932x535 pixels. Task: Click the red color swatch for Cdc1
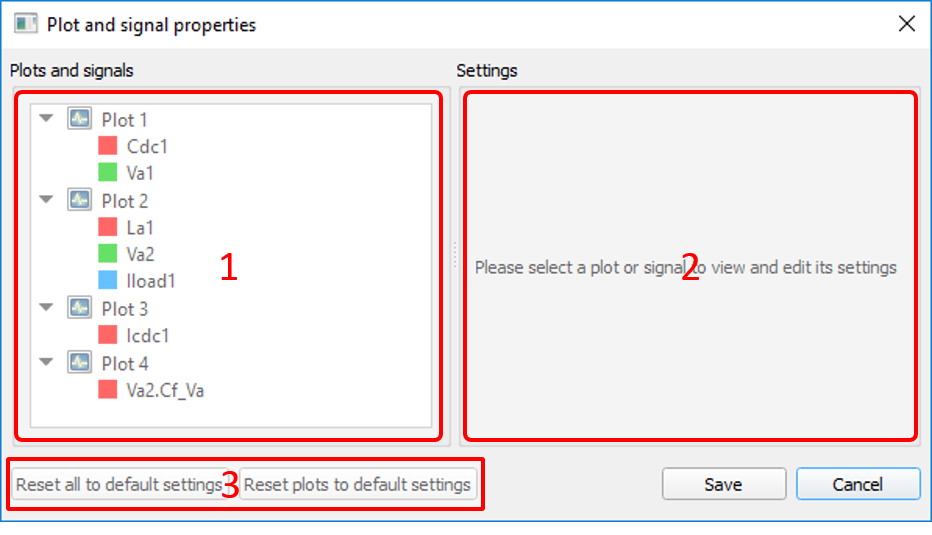(108, 146)
